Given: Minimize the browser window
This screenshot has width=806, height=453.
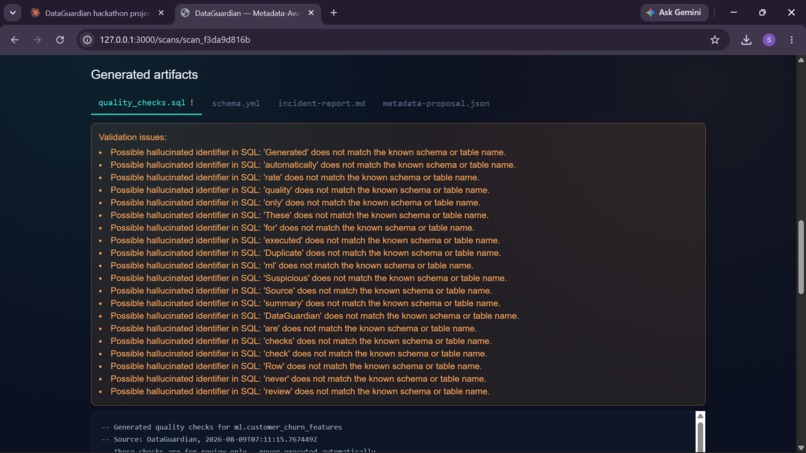Looking at the screenshot, I should point(734,12).
